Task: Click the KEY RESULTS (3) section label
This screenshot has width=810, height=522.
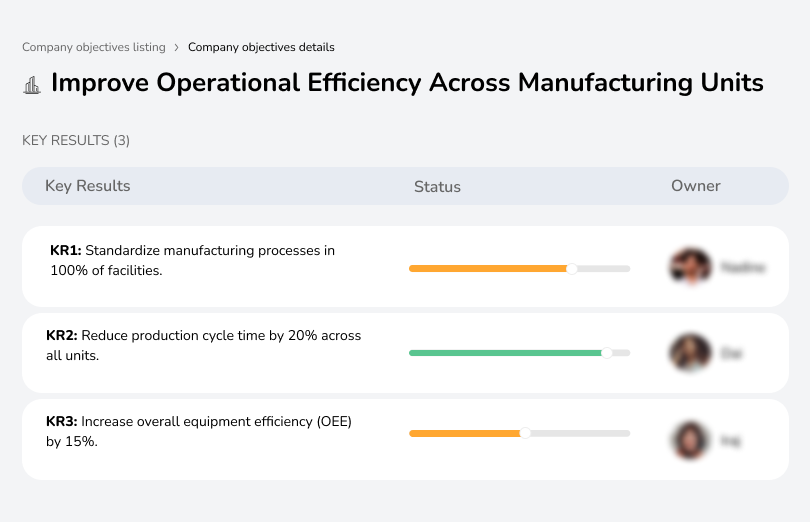Action: [x=76, y=141]
